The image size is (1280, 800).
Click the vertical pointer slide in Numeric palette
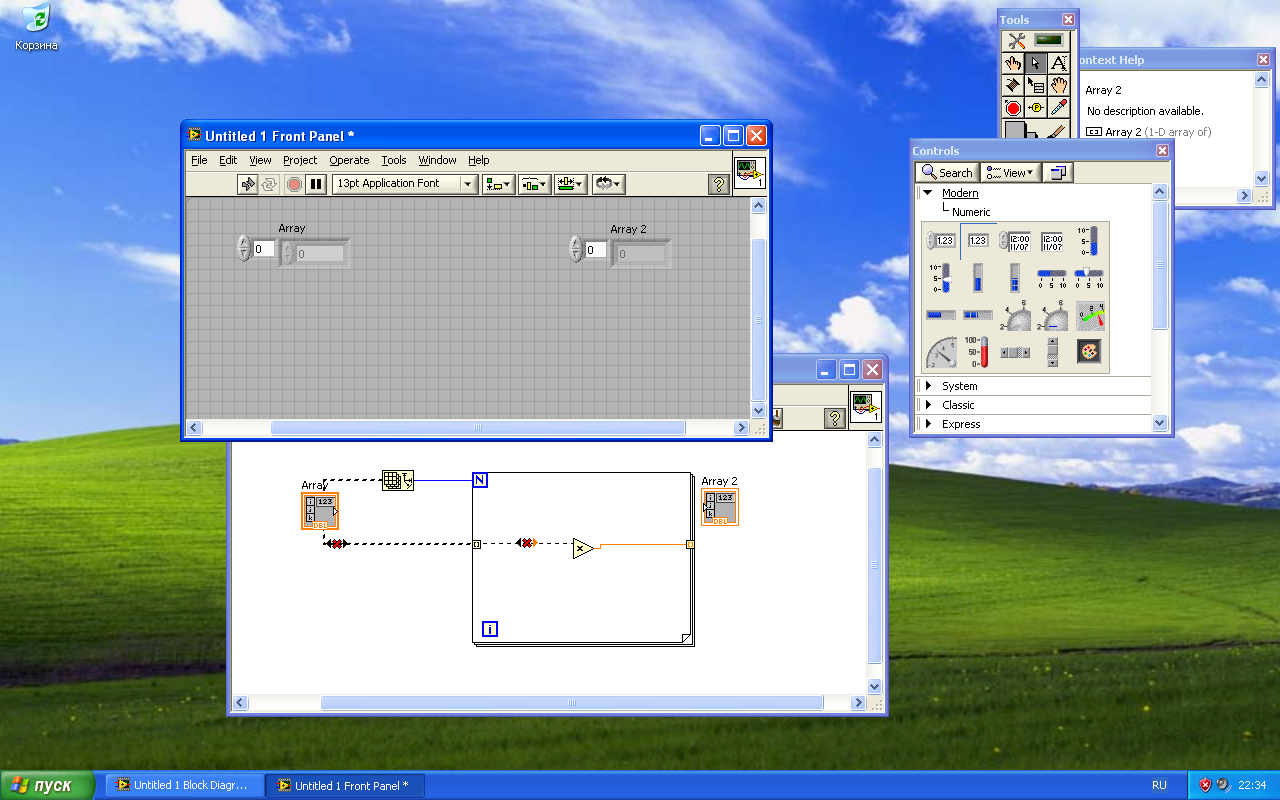[x=941, y=278]
